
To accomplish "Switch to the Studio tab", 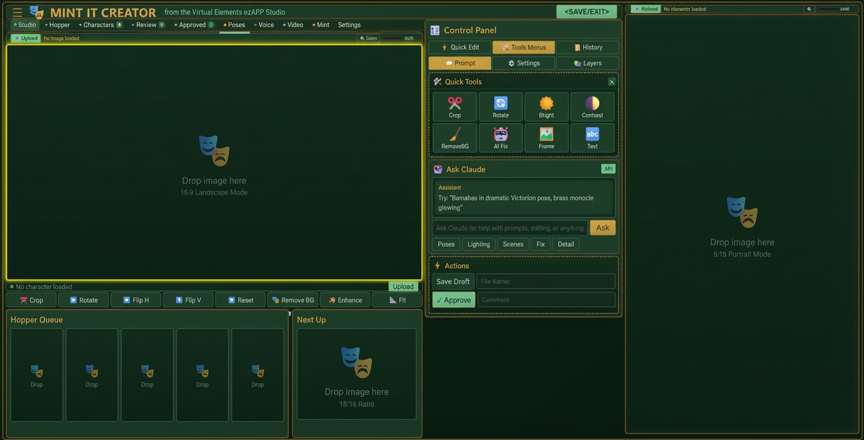I will click(x=24, y=25).
